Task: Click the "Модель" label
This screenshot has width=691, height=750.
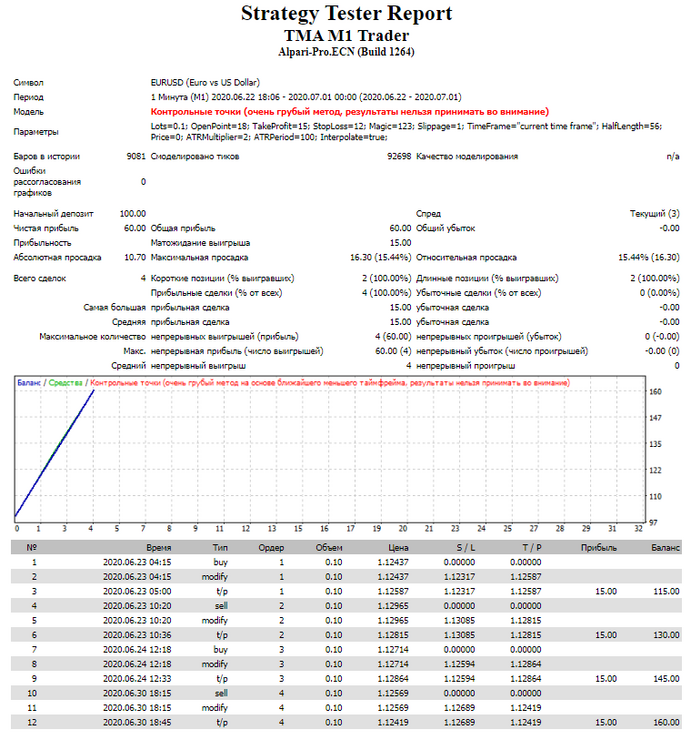Action: point(28,112)
